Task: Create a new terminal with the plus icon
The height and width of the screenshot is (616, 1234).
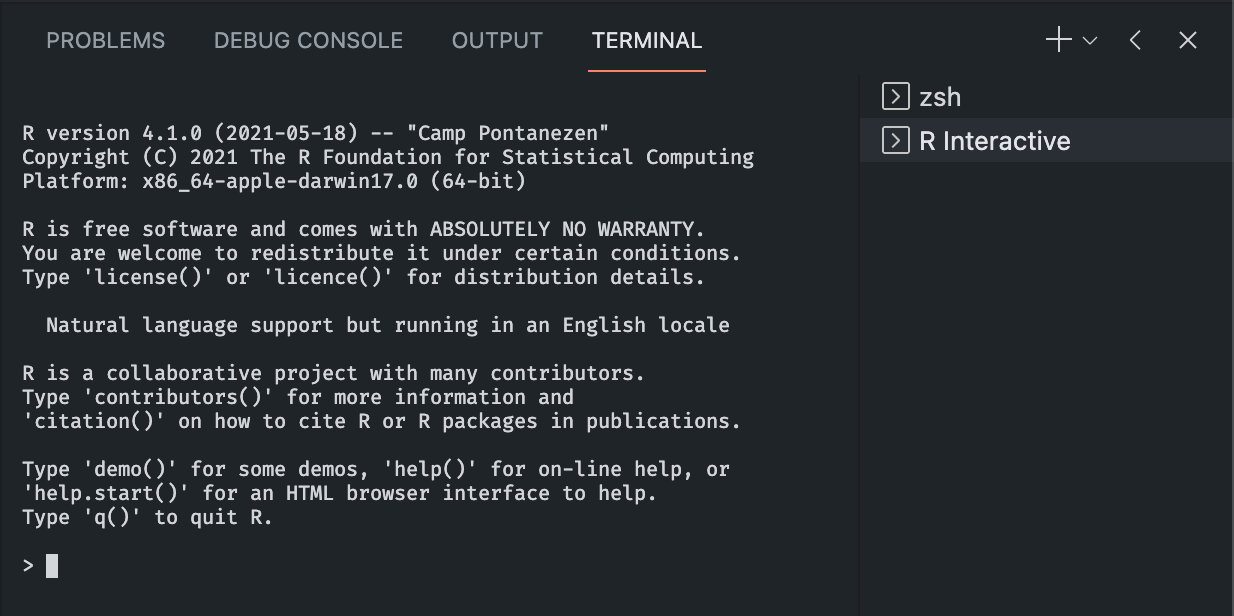Action: pyautogui.click(x=1059, y=40)
